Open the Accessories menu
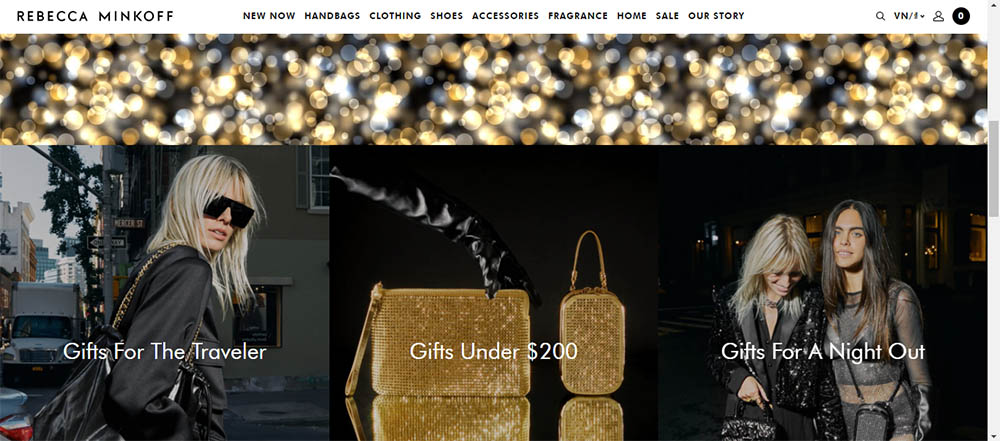 [x=505, y=16]
